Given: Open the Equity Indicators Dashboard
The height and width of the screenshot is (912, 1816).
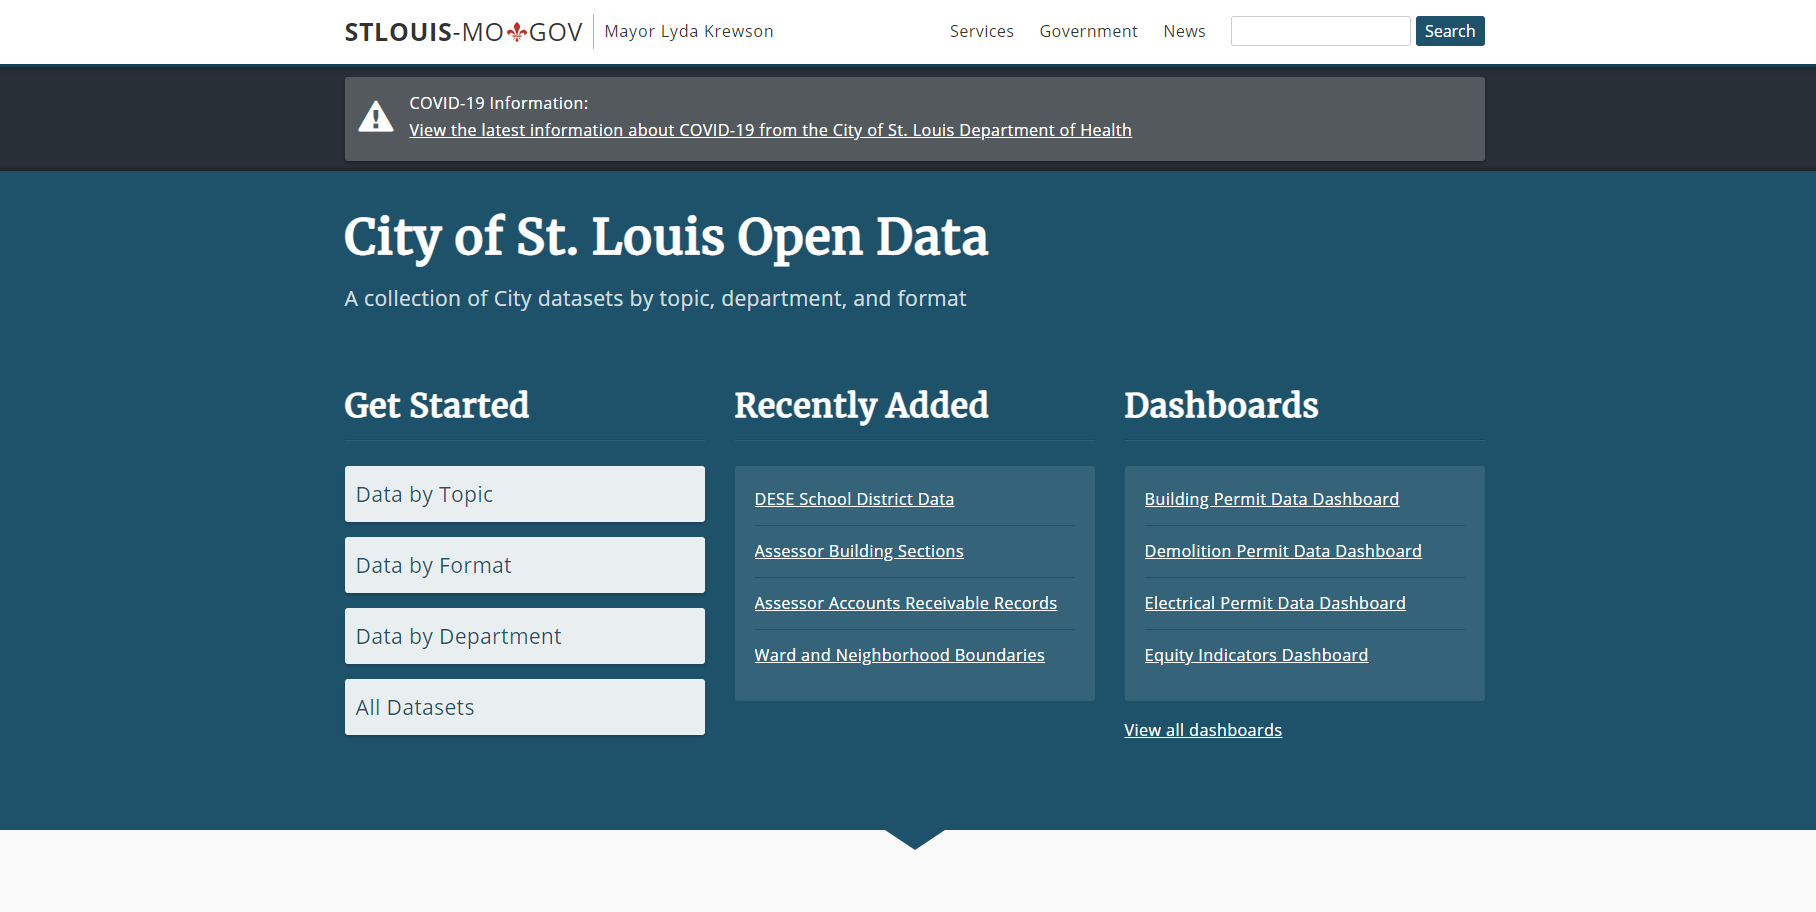Looking at the screenshot, I should point(1256,655).
